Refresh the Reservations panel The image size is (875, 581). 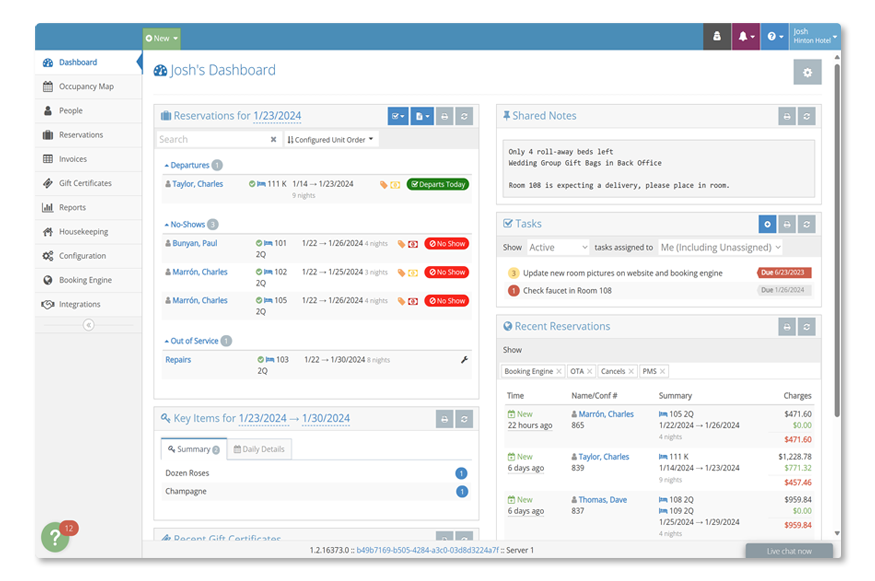click(x=463, y=116)
